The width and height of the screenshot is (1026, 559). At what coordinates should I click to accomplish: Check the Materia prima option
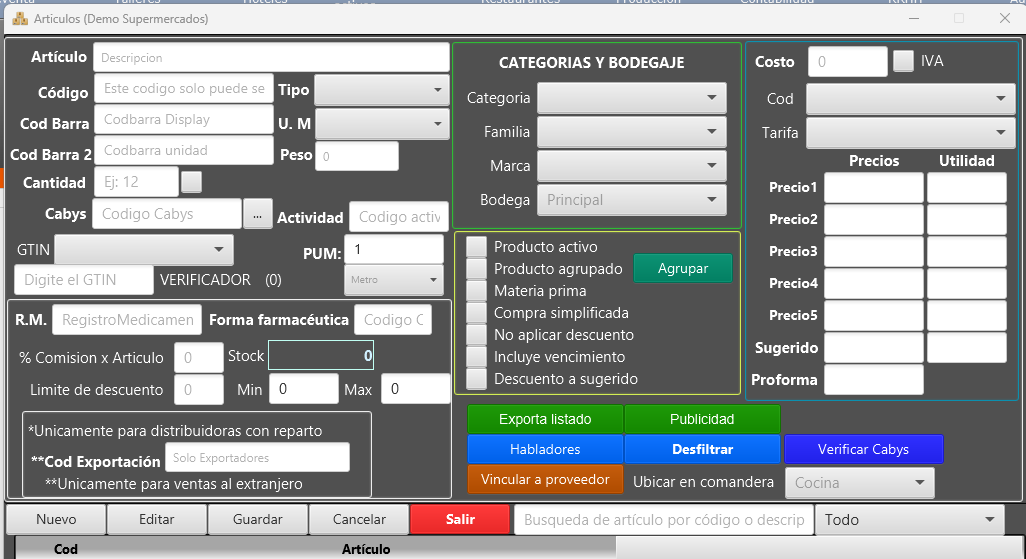[477, 291]
